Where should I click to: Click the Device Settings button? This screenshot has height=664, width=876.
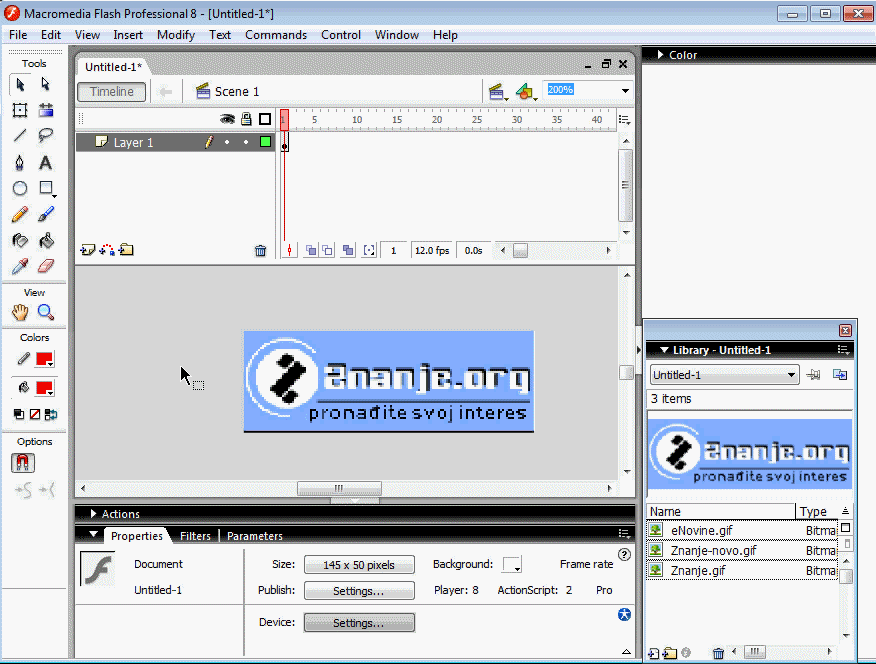[x=359, y=623]
